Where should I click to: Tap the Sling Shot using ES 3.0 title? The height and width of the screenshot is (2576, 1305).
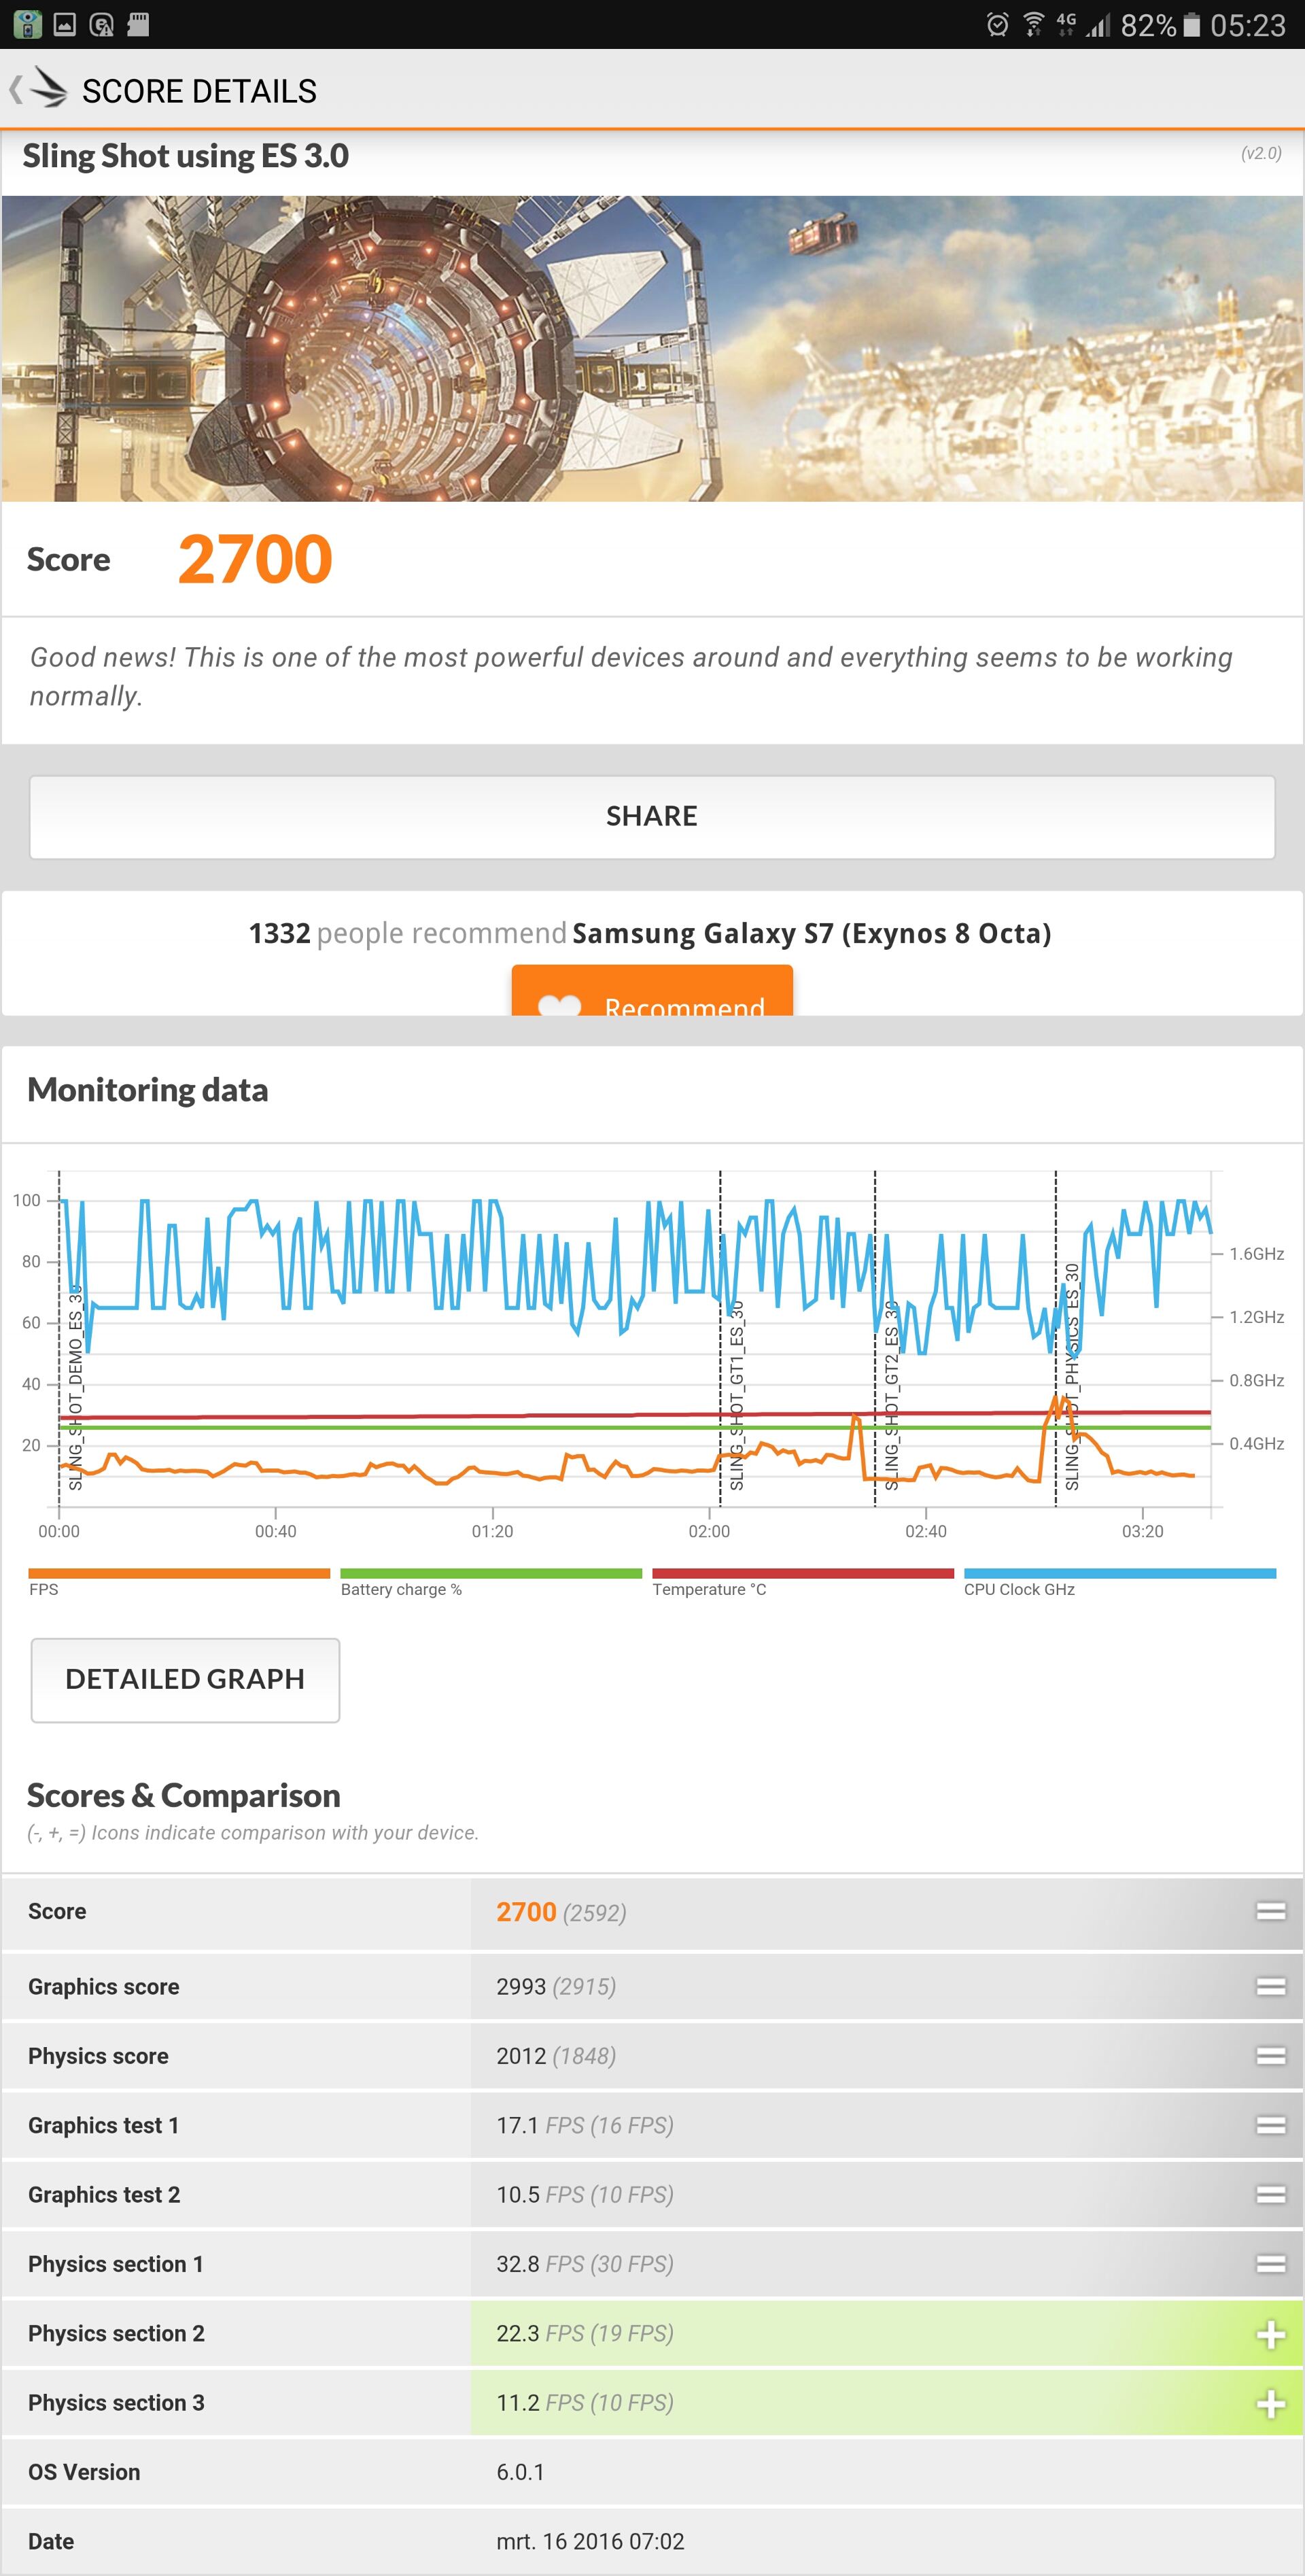click(x=186, y=156)
